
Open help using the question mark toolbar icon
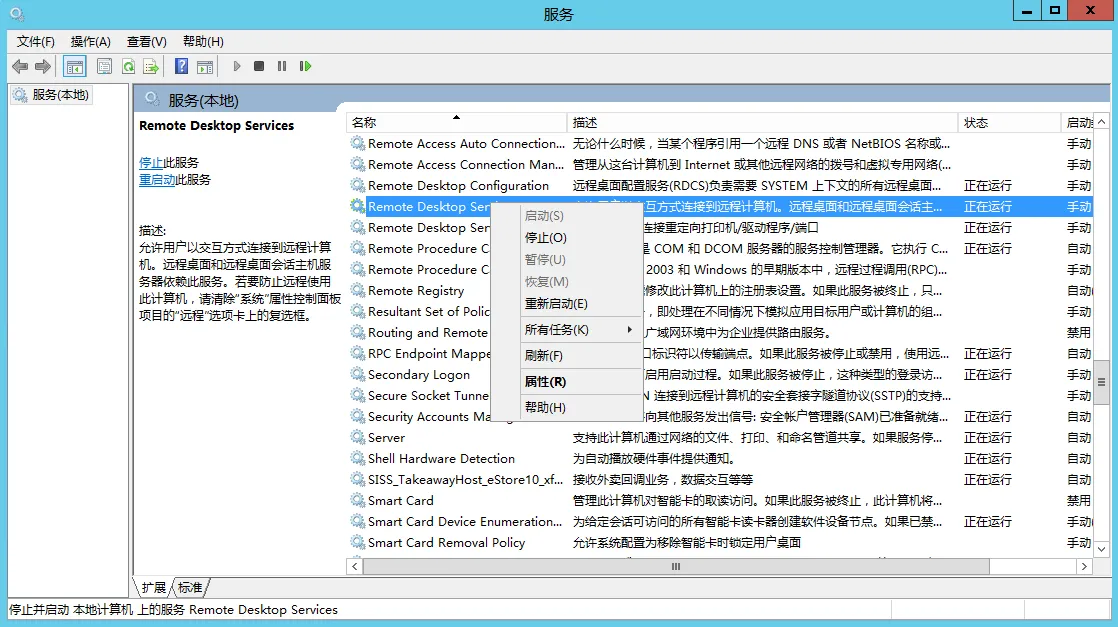181,66
